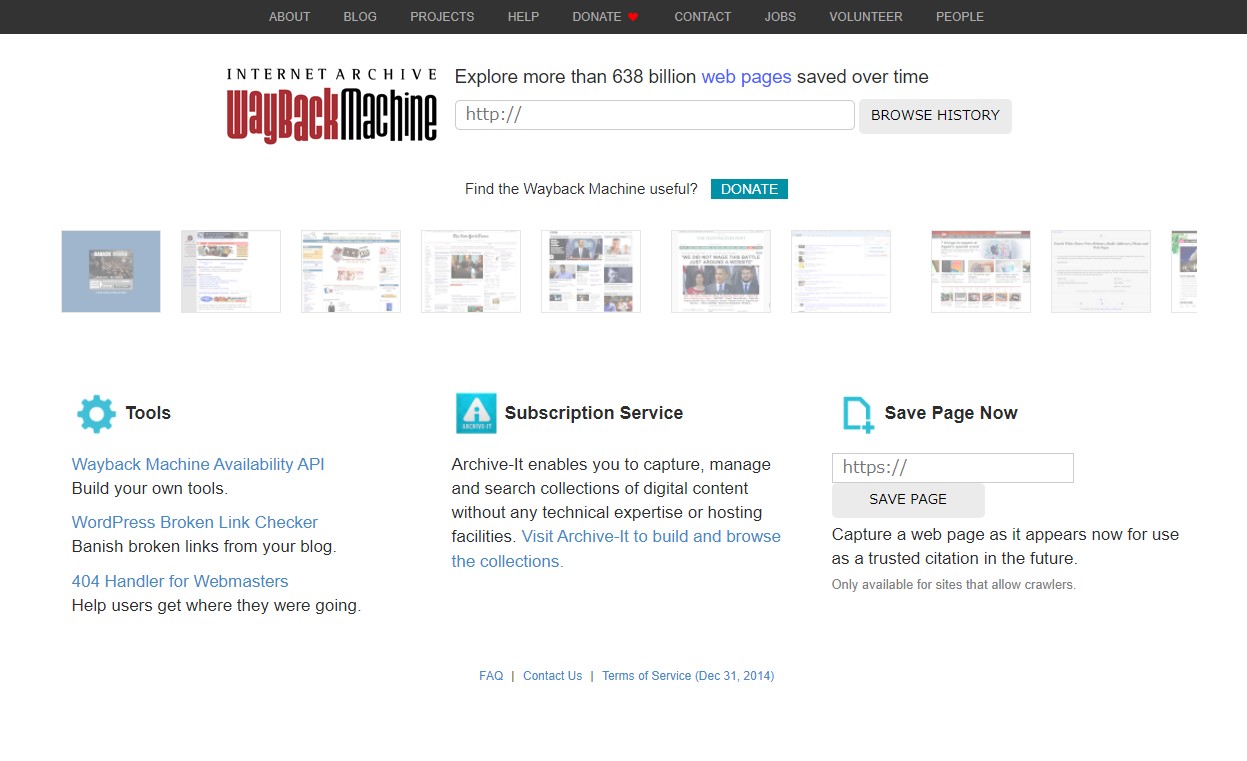The image size is (1247, 761).
Task: Click the teal DONATE button
Action: [749, 189]
